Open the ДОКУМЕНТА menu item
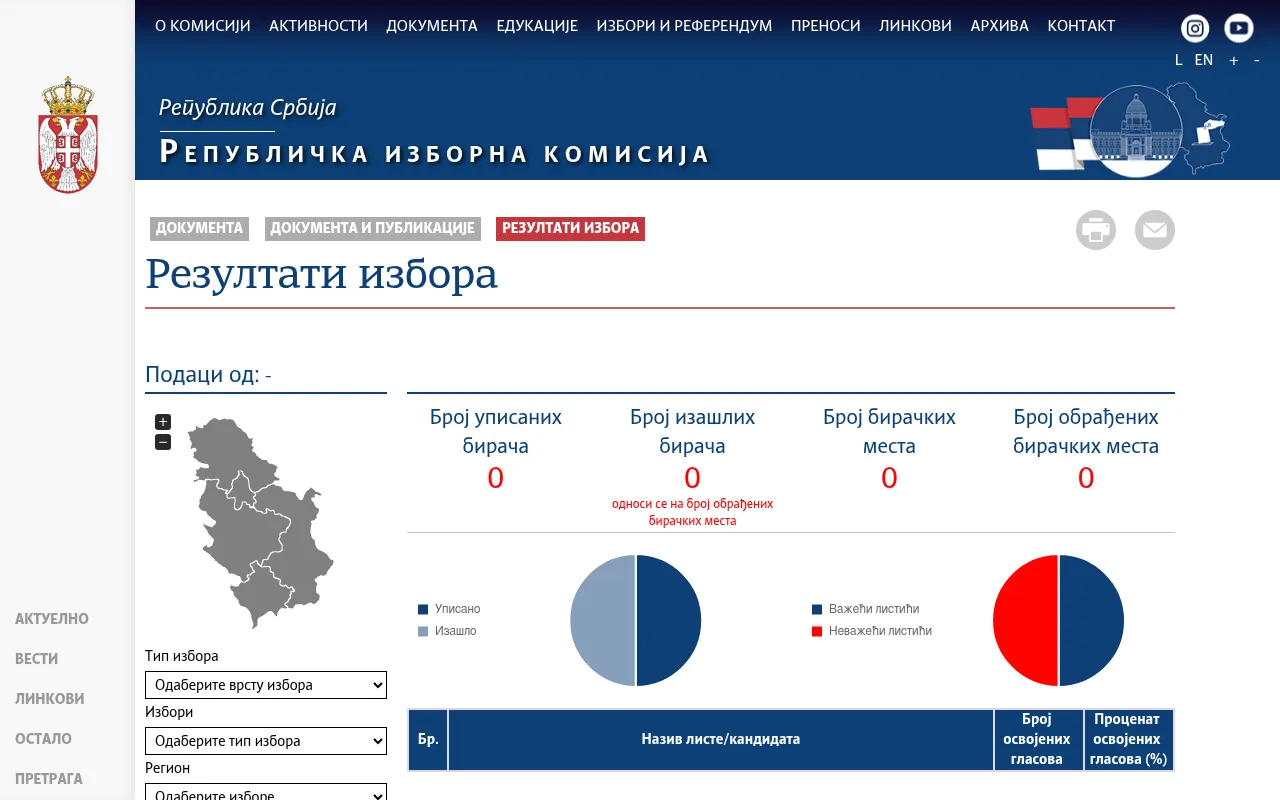This screenshot has width=1280, height=800. pyautogui.click(x=432, y=26)
